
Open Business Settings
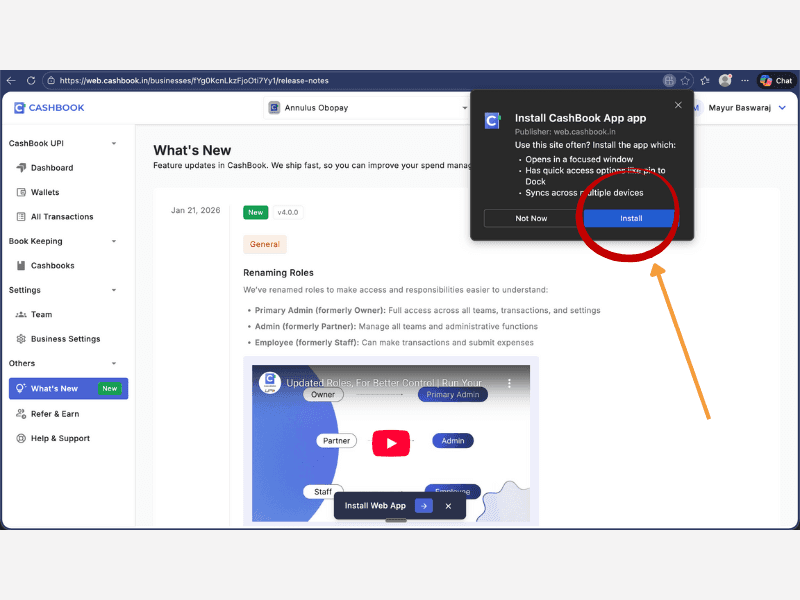click(68, 339)
